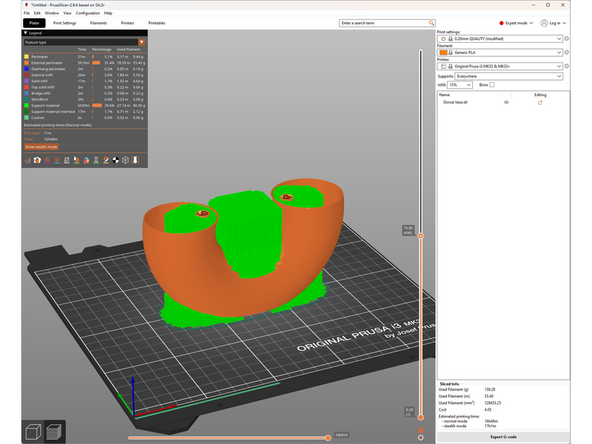Viewport: 592px width, 444px height.
Task: Open the View menu
Action: tap(67, 13)
